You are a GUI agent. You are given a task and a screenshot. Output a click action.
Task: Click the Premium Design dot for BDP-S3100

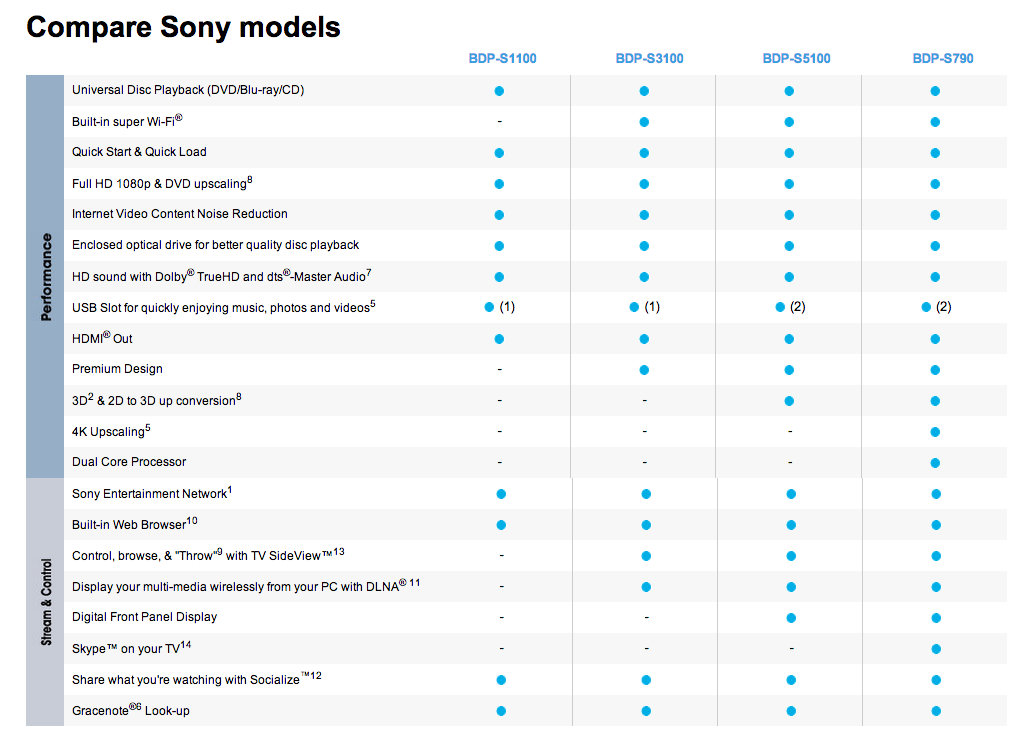(x=644, y=370)
